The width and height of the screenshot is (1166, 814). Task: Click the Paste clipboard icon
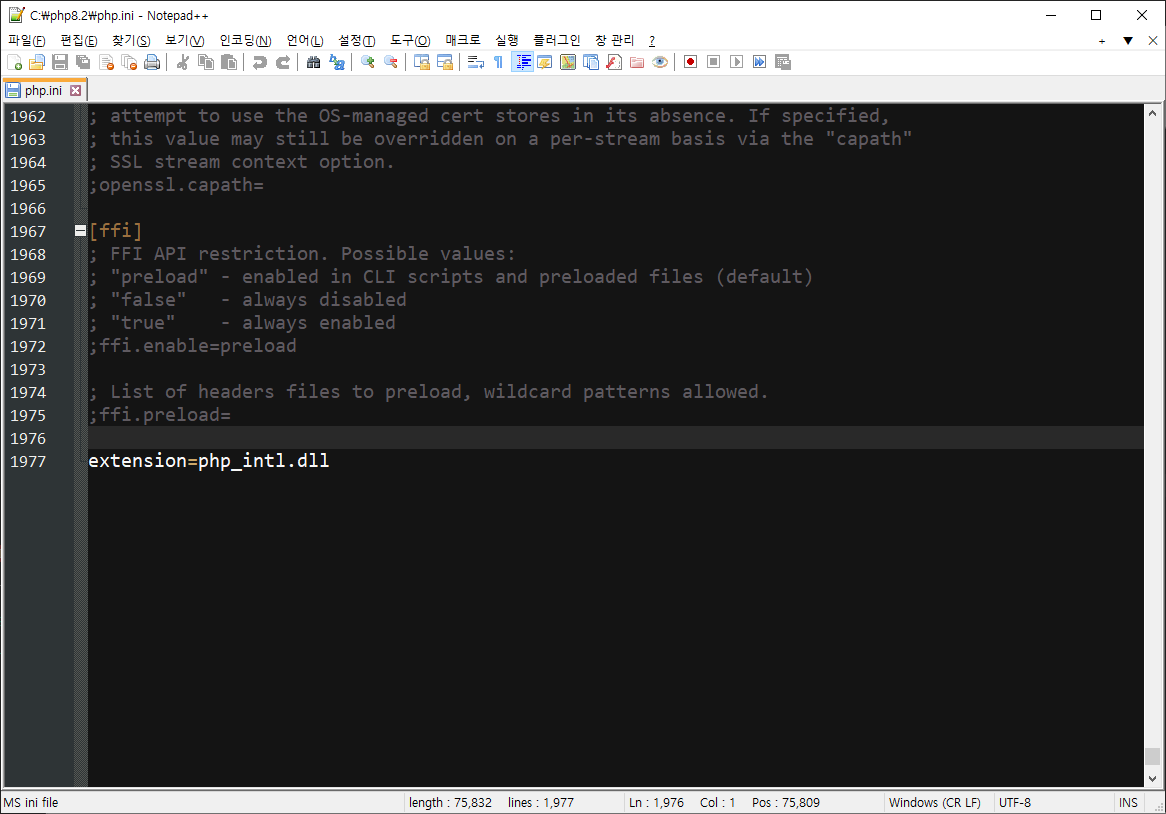pos(230,62)
